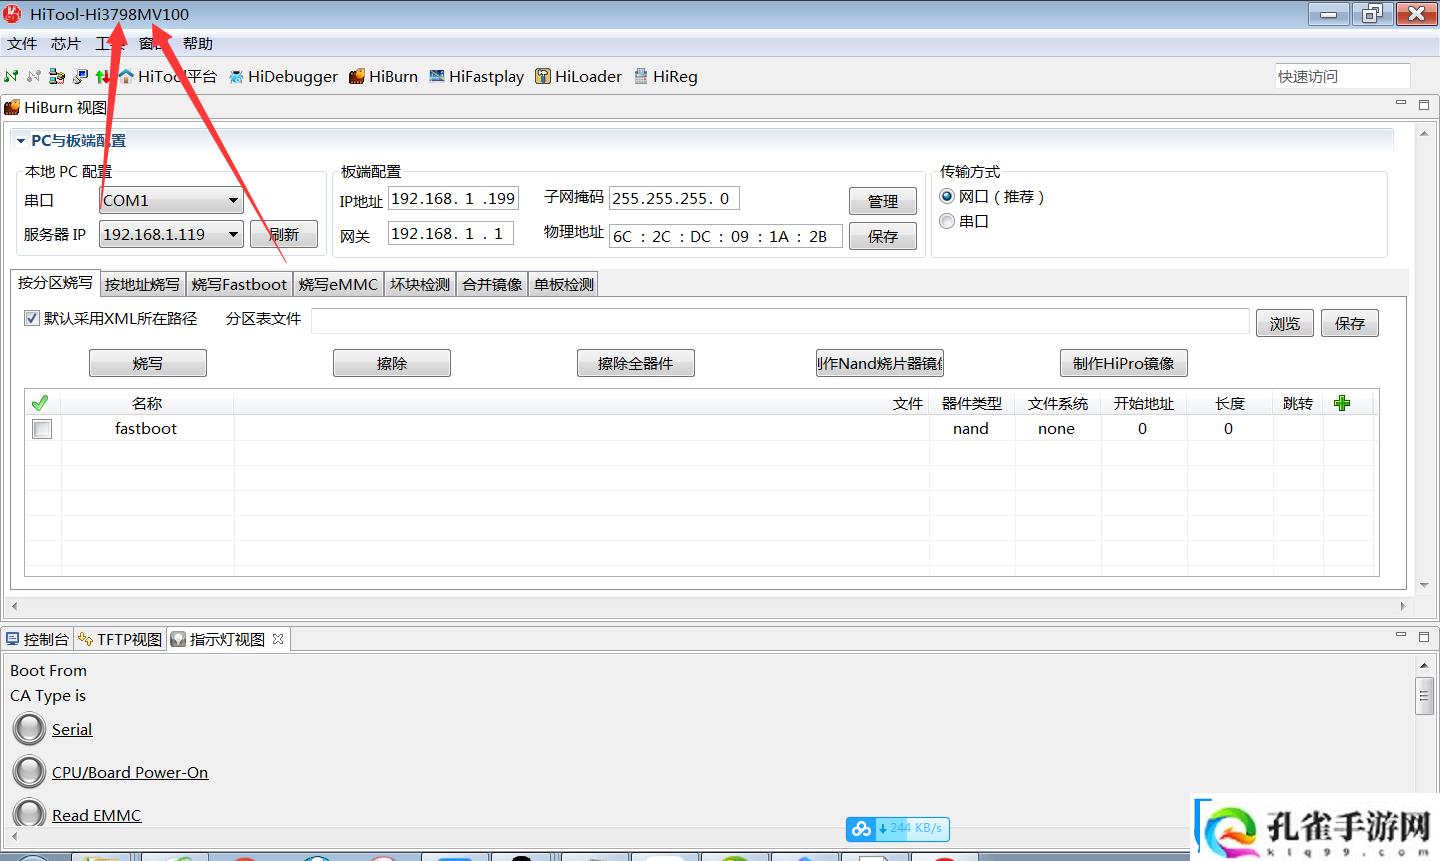Switch to 烧写eMMC tab
The width and height of the screenshot is (1440, 861).
[x=338, y=284]
